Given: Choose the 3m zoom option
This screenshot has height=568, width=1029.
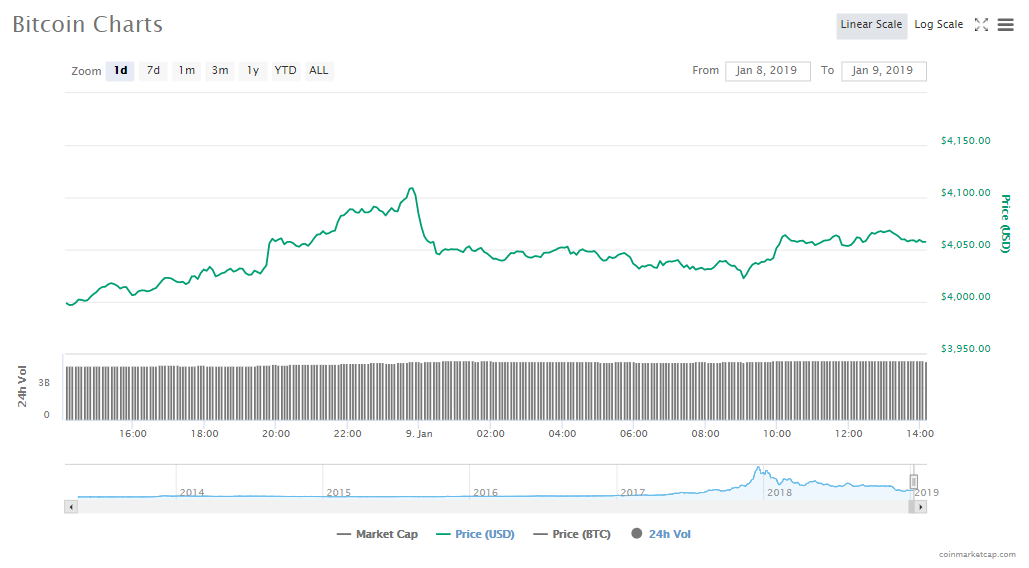Looking at the screenshot, I should coord(219,71).
